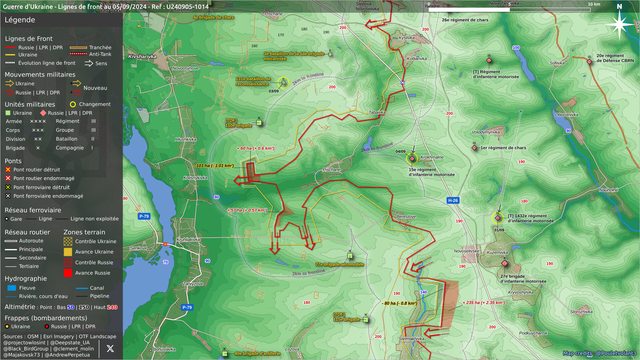Select the 15e régiment d'infanterie motorisée marker
This screenshot has width=640, height=360.
click(412, 158)
